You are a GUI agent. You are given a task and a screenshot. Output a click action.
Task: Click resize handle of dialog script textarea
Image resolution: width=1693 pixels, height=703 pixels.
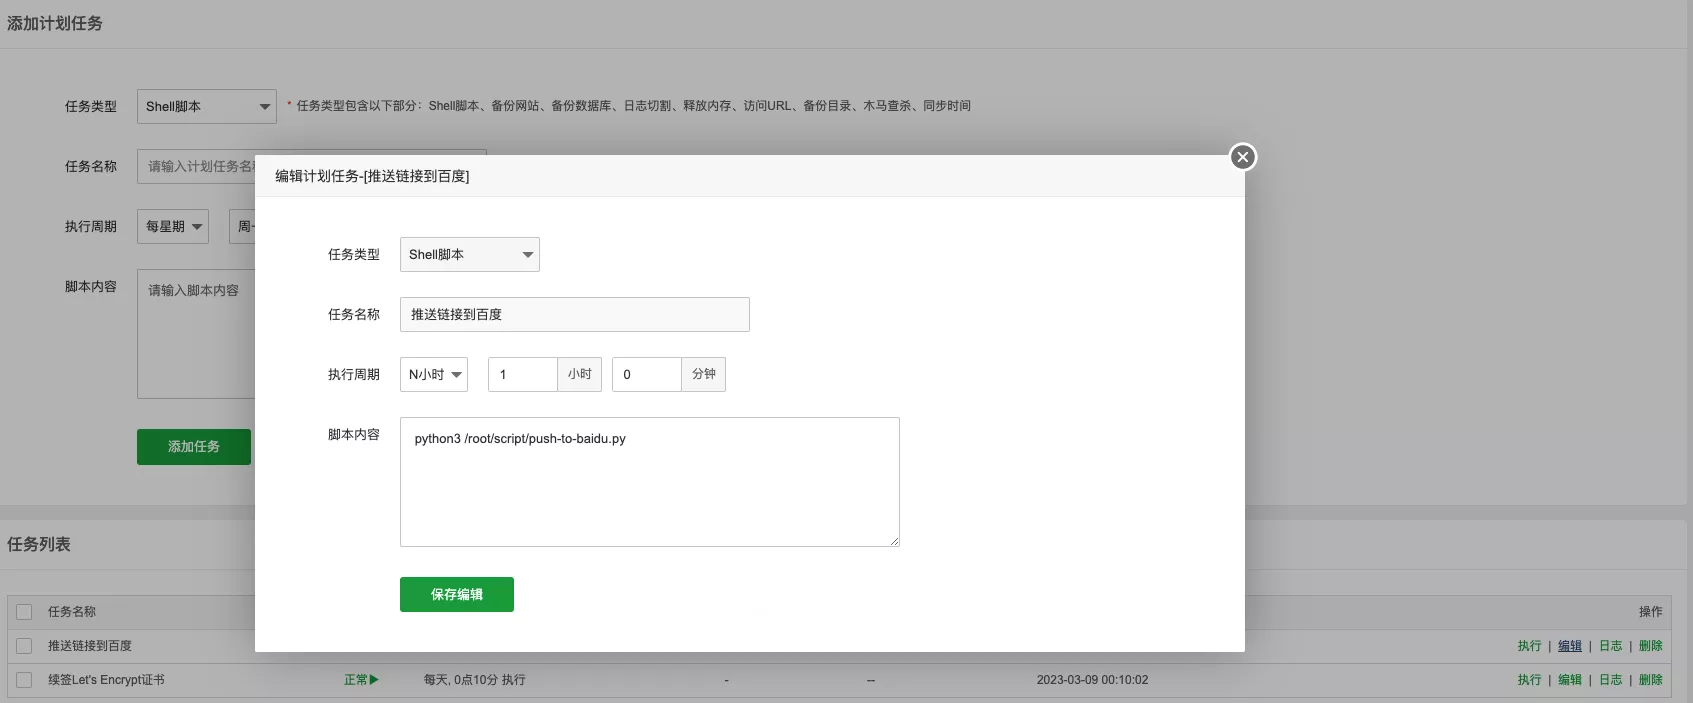[894, 541]
